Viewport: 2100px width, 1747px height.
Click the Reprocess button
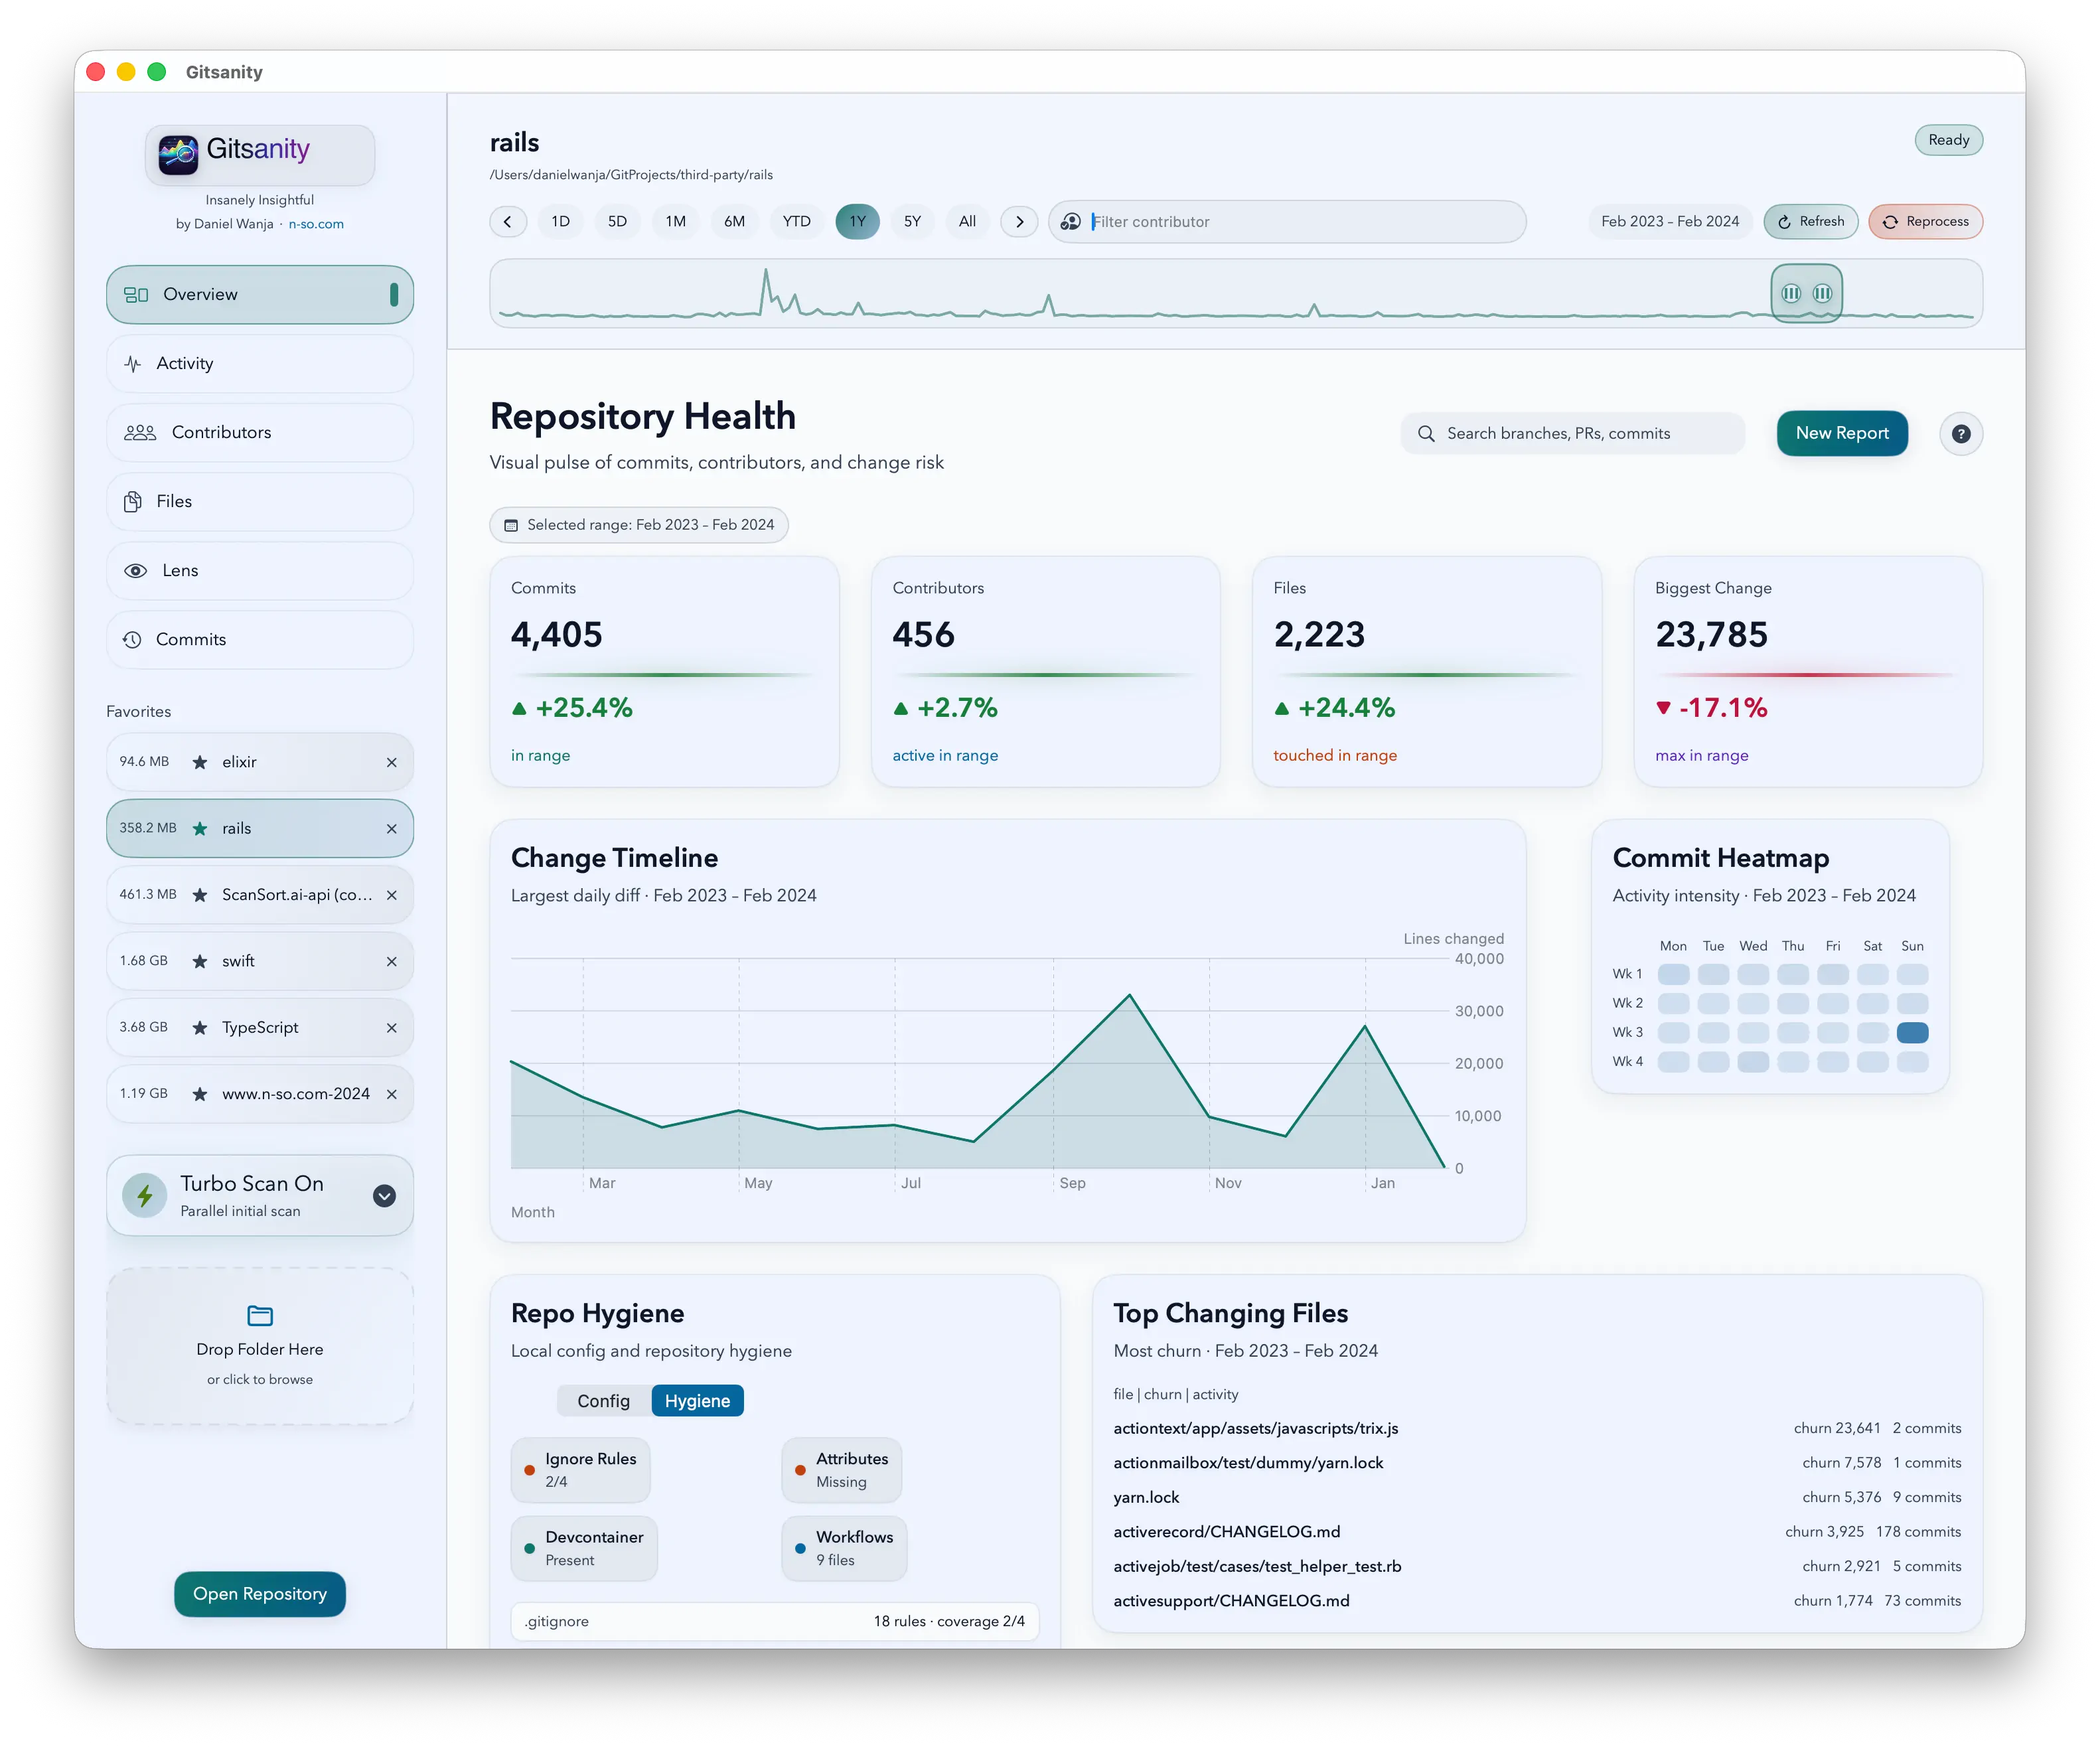point(1926,222)
